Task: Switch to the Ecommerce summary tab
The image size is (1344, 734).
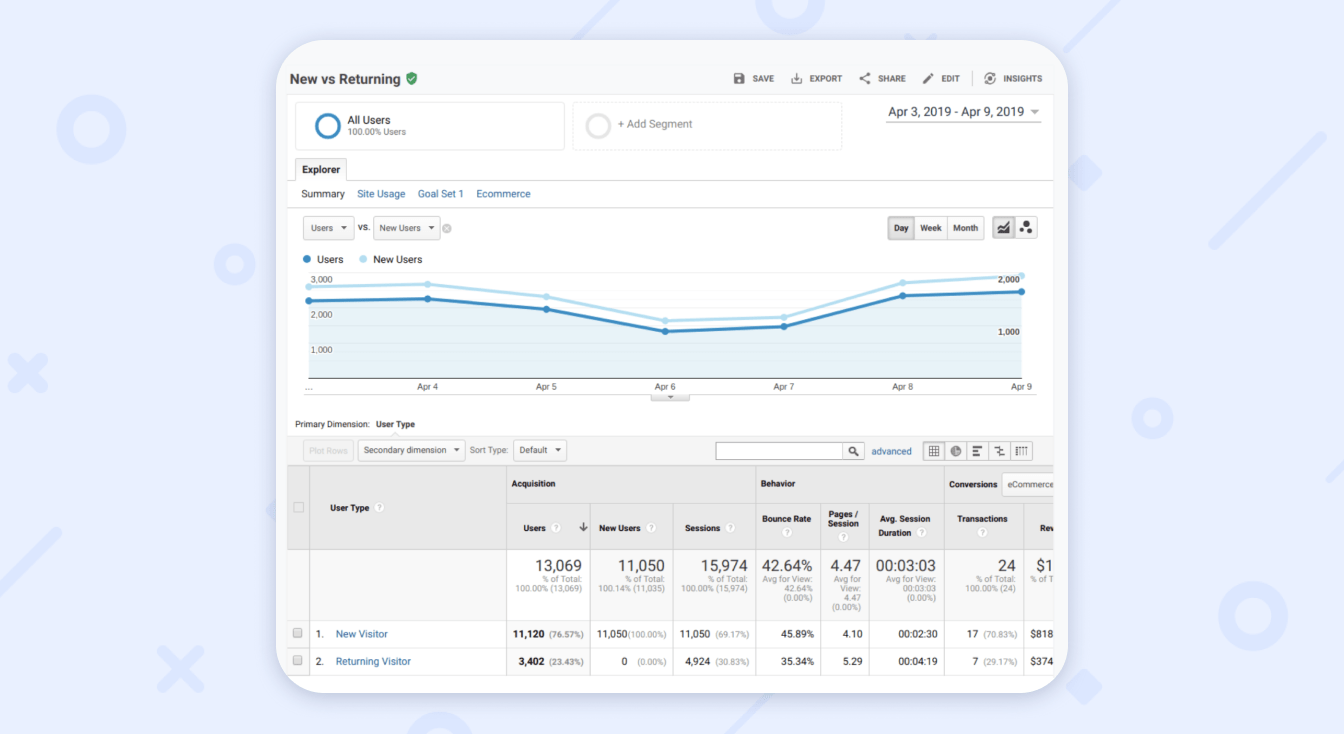Action: pyautogui.click(x=503, y=193)
